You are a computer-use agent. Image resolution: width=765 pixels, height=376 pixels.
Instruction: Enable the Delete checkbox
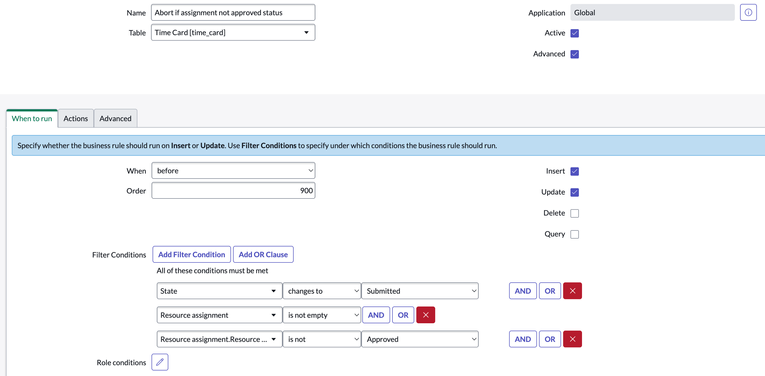tap(575, 214)
